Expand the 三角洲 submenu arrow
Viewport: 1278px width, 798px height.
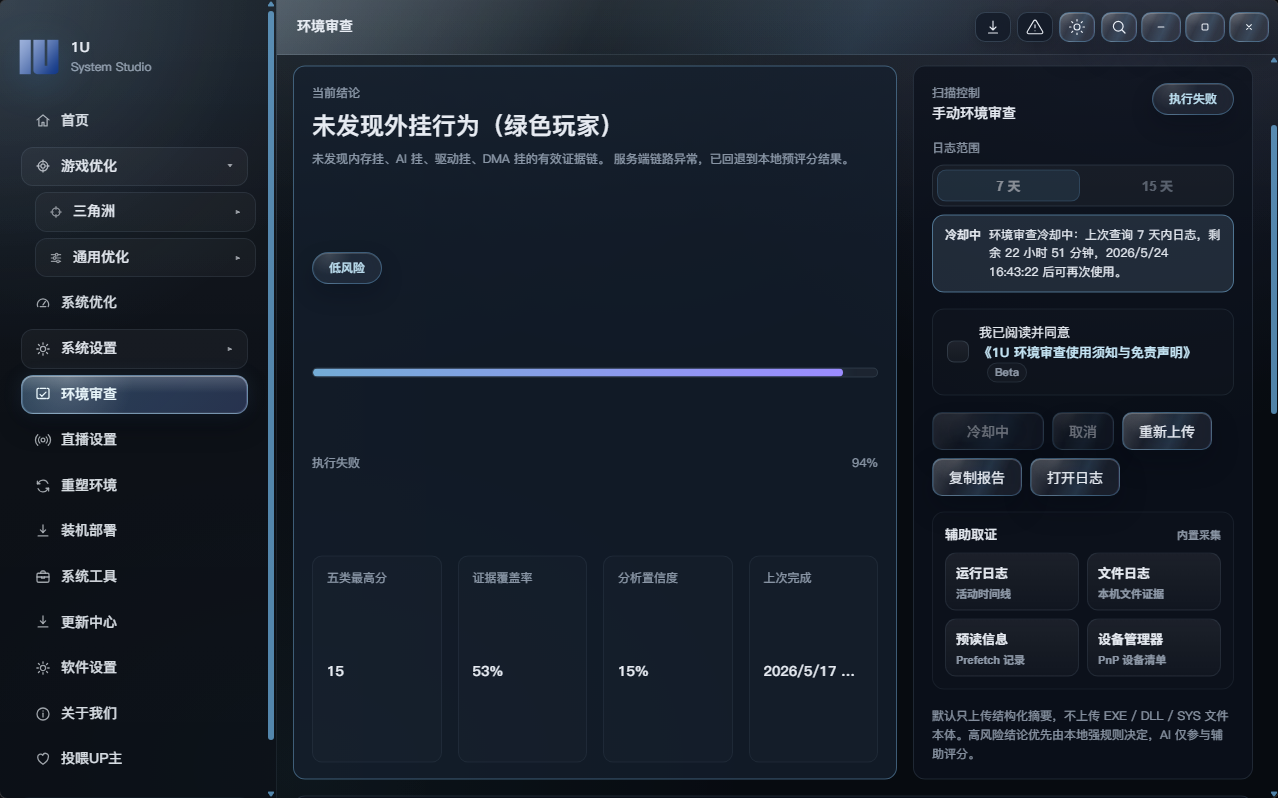(x=238, y=212)
